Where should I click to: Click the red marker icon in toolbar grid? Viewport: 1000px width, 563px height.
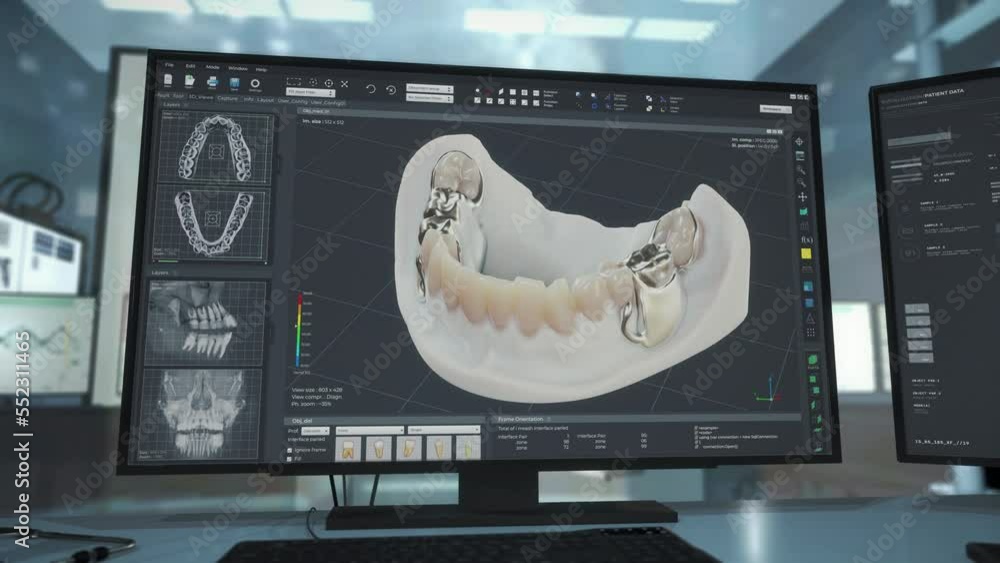pos(489,91)
